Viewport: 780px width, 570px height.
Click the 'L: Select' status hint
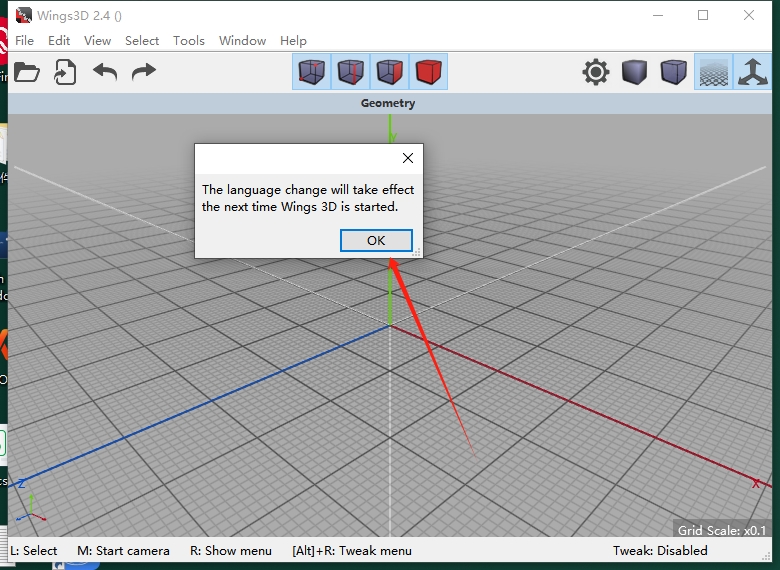tap(34, 551)
